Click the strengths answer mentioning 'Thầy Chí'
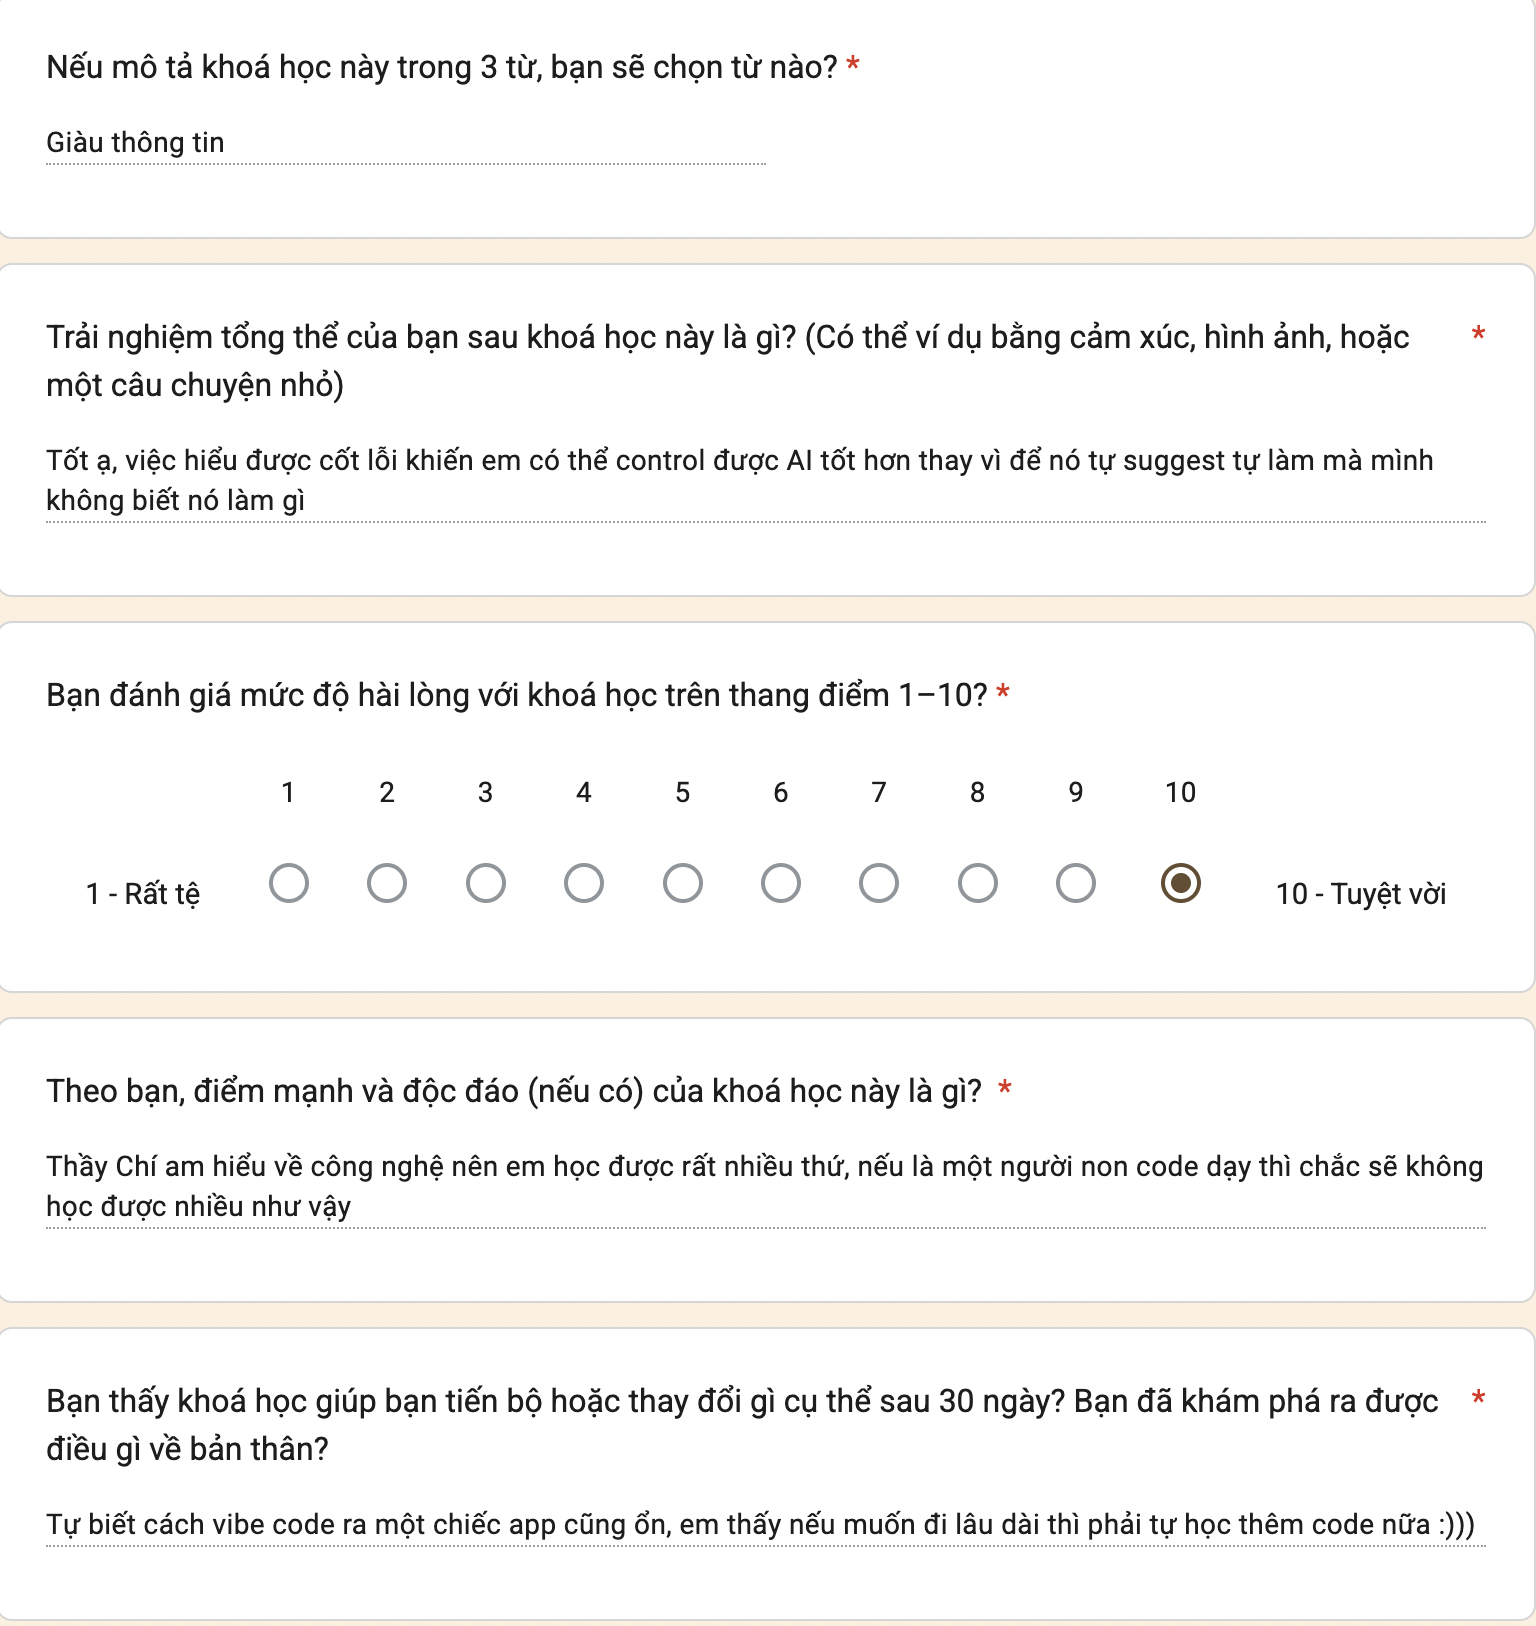This screenshot has height=1626, width=1536. coord(766,1186)
